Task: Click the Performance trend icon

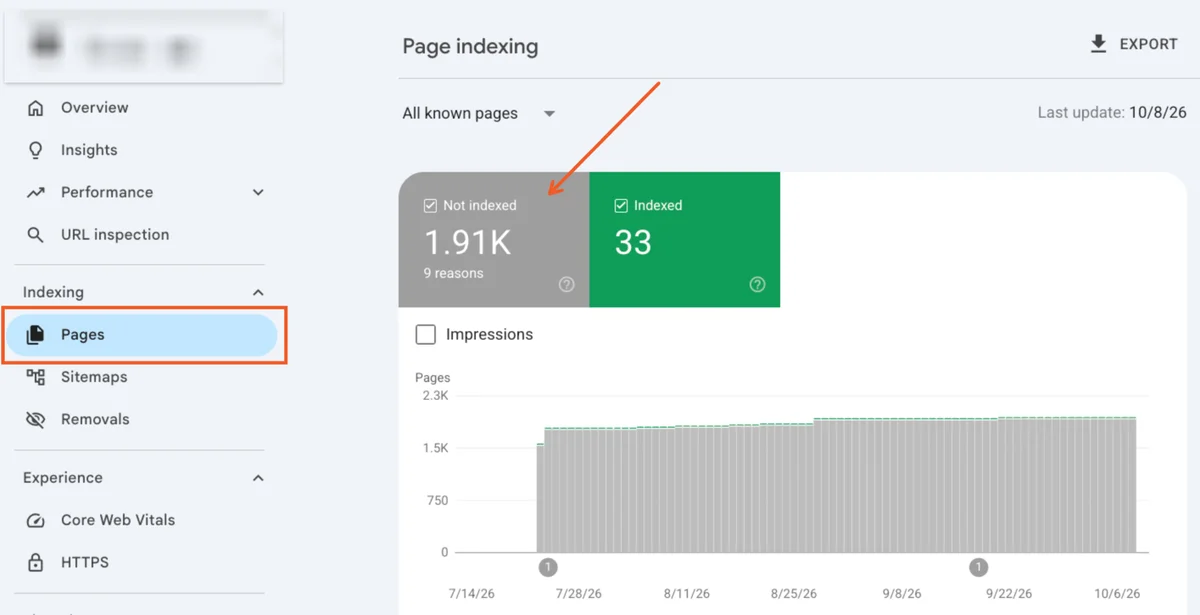Action: [36, 192]
